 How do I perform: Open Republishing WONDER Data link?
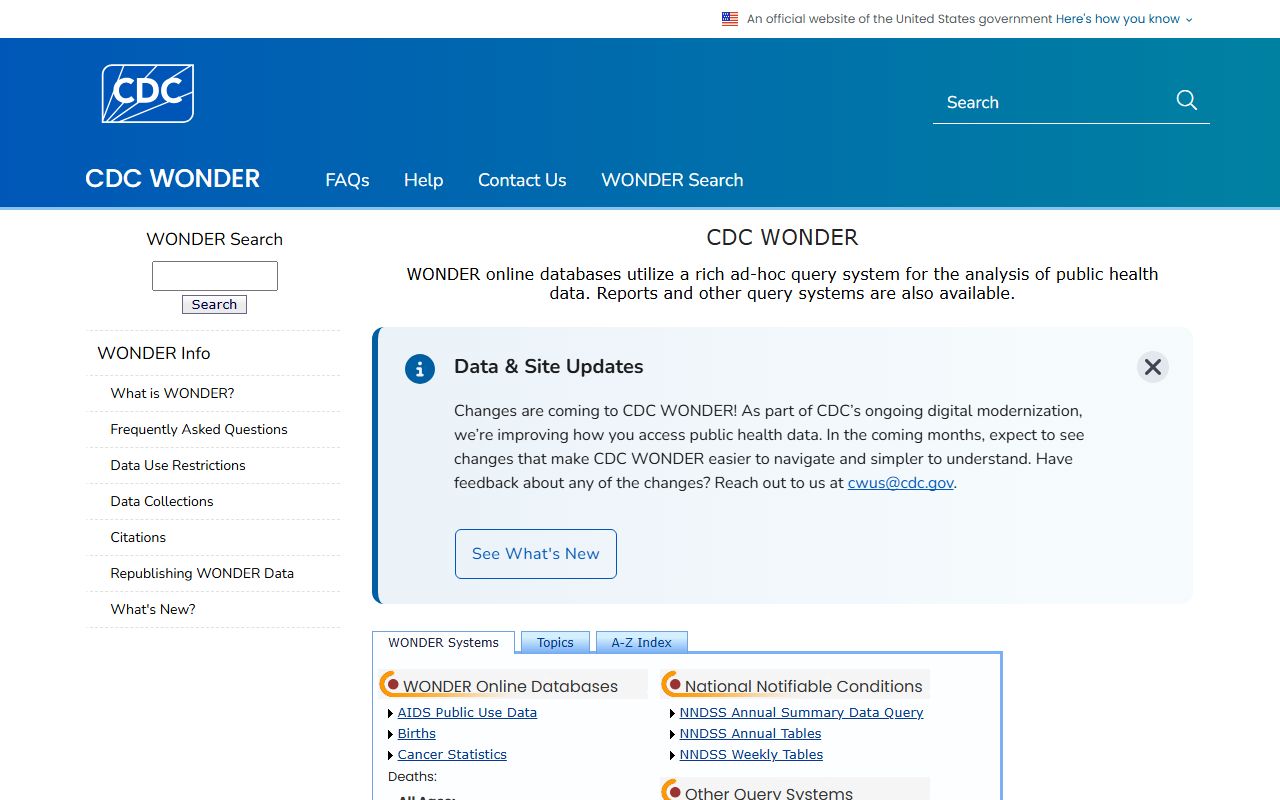point(202,573)
